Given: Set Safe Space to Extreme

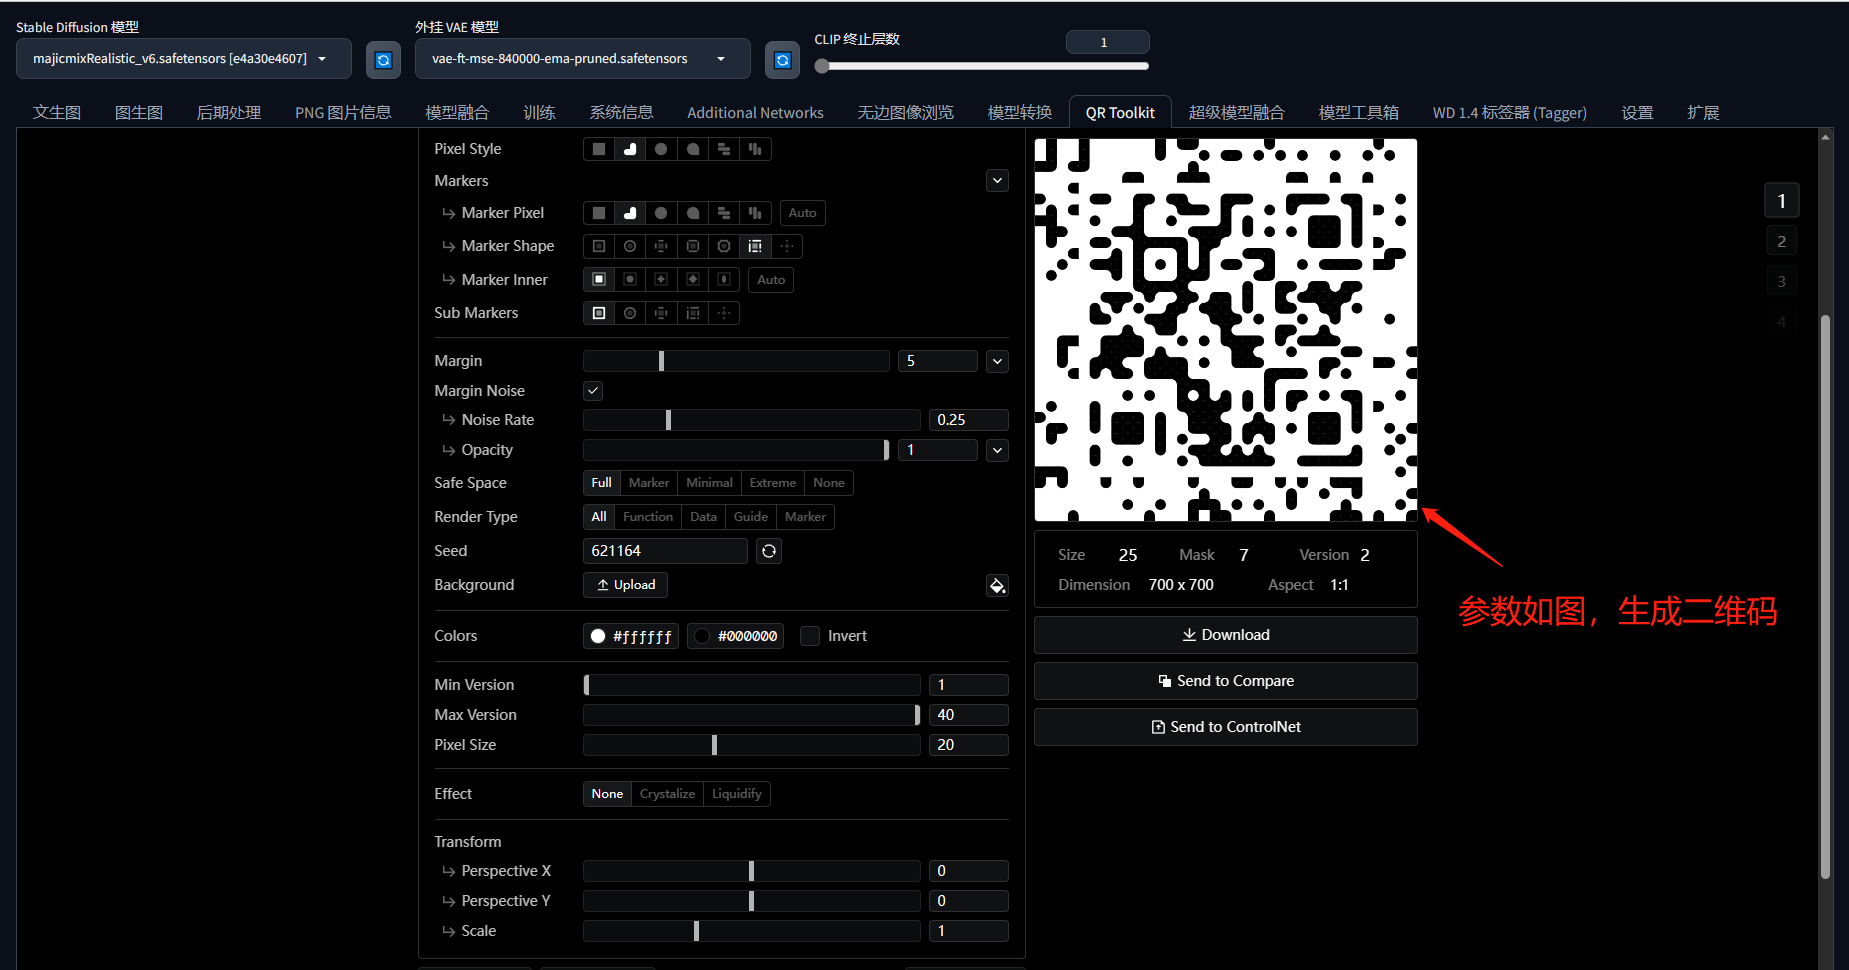Looking at the screenshot, I should pyautogui.click(x=773, y=483).
